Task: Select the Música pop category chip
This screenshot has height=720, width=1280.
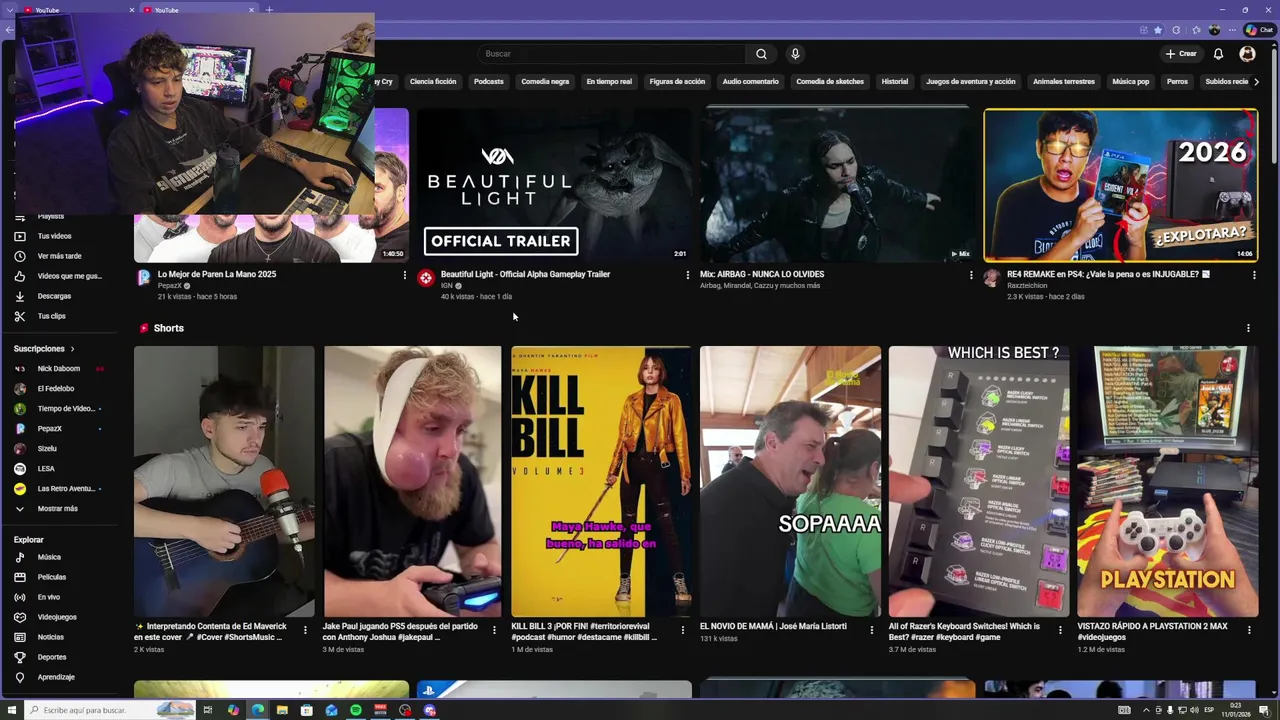Action: (x=1131, y=82)
